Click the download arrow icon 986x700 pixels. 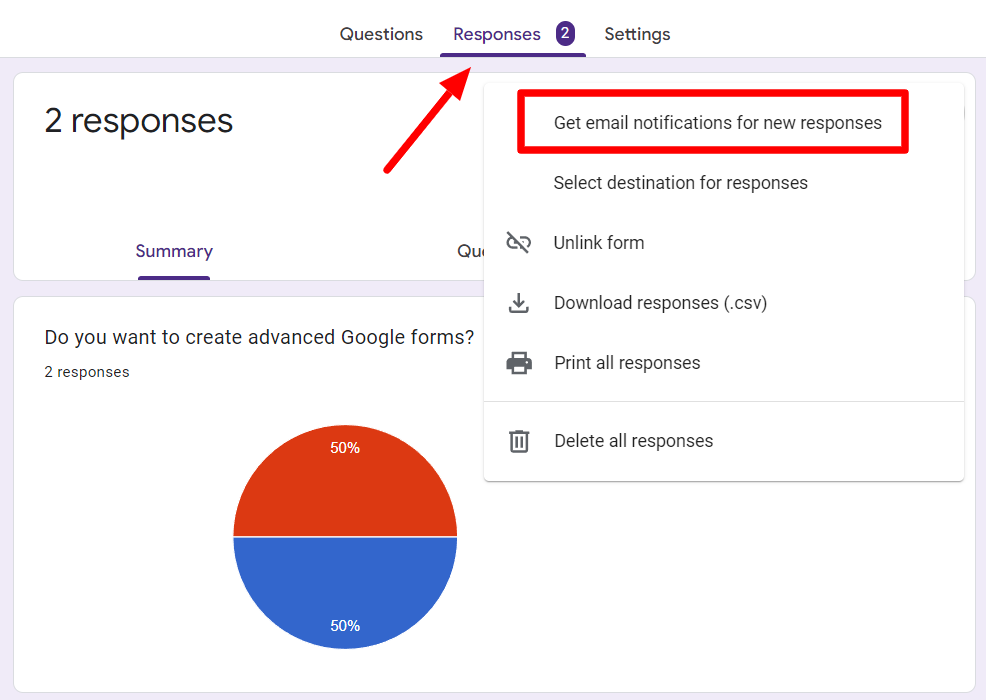[x=519, y=303]
